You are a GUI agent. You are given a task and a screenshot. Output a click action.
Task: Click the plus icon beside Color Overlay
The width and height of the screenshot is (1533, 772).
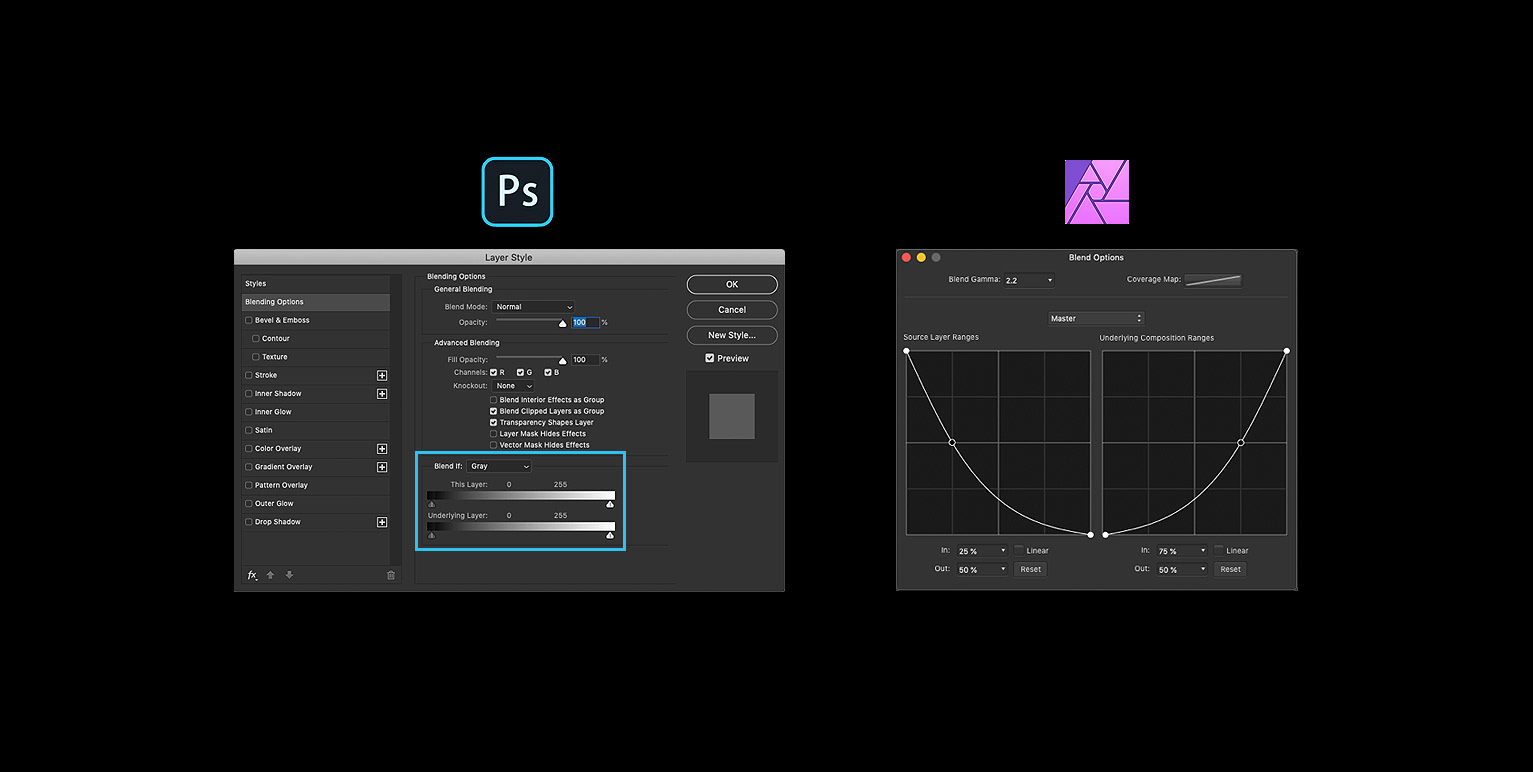pos(382,449)
